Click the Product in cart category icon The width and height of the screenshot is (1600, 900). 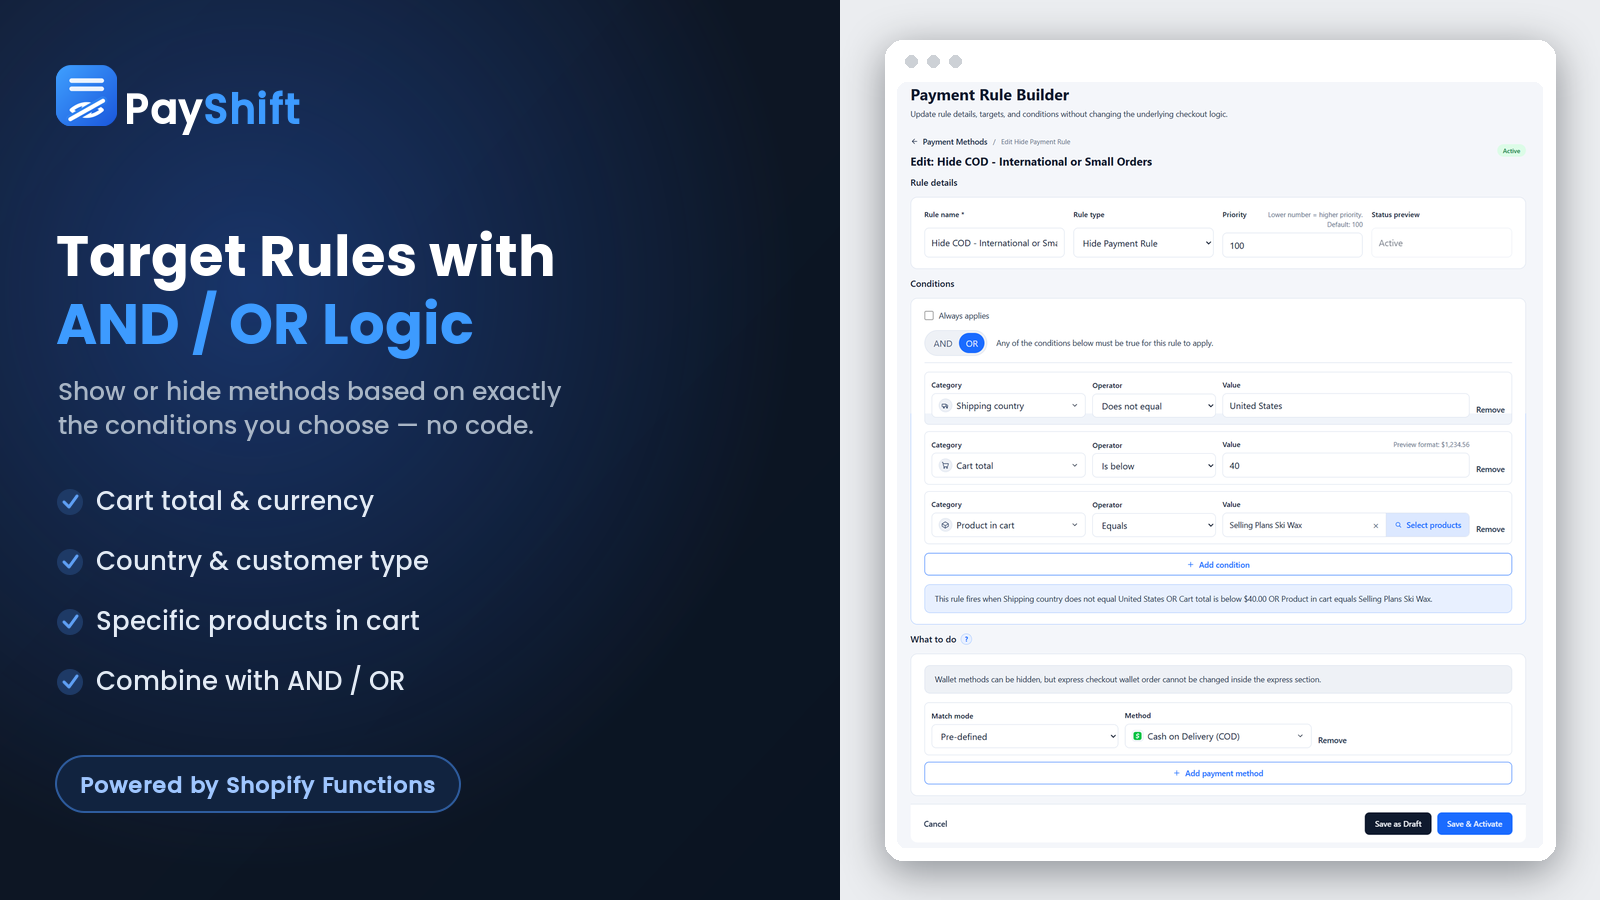coord(945,525)
